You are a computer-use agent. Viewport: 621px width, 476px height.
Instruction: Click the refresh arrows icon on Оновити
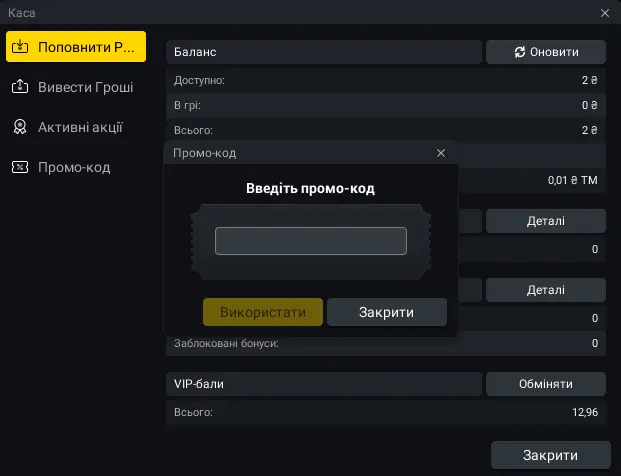tap(519, 52)
